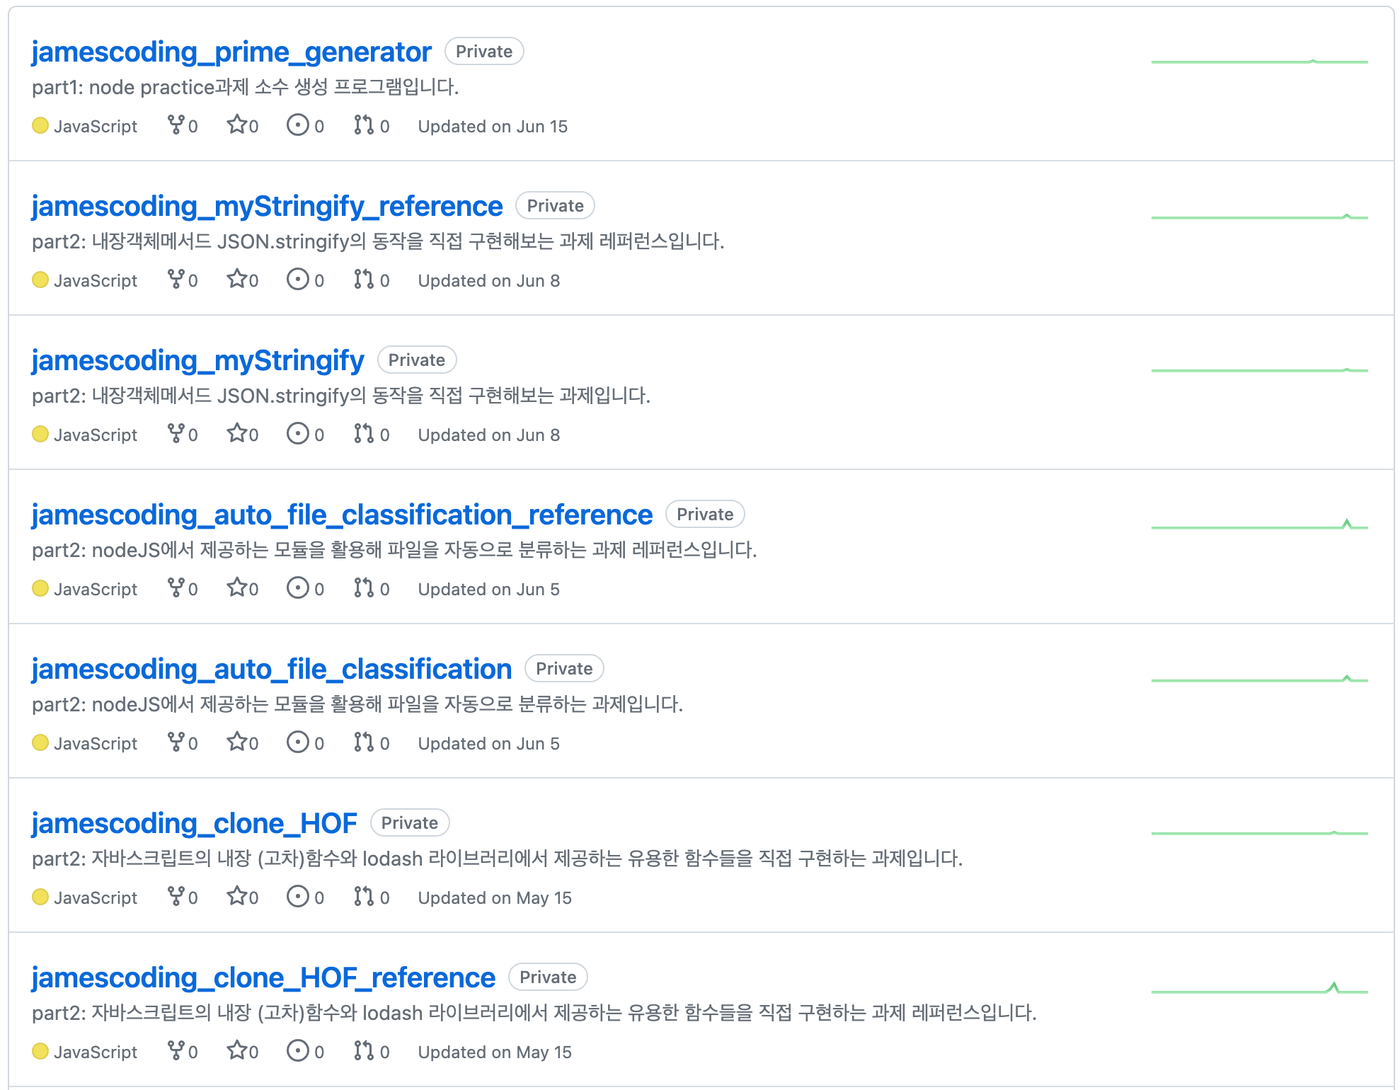Open the jamescoding_prime_generator repository link
1400x1090 pixels.
click(231, 51)
